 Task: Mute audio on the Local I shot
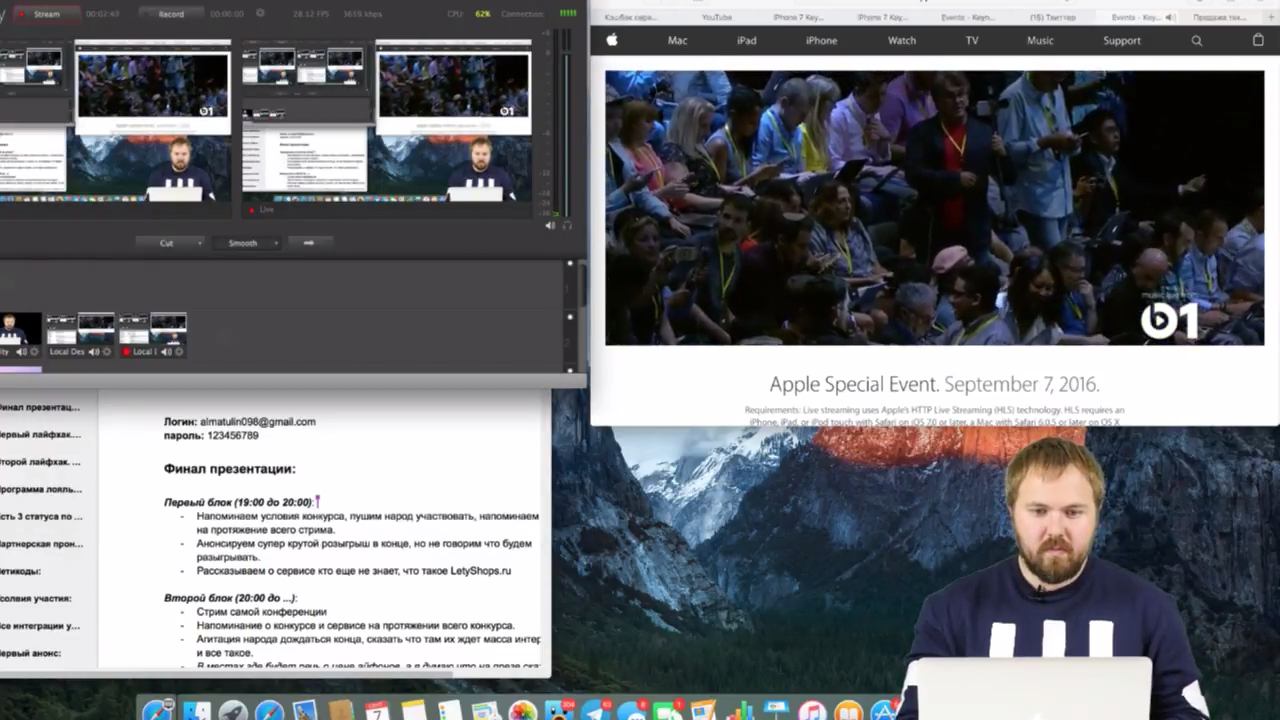pos(165,352)
